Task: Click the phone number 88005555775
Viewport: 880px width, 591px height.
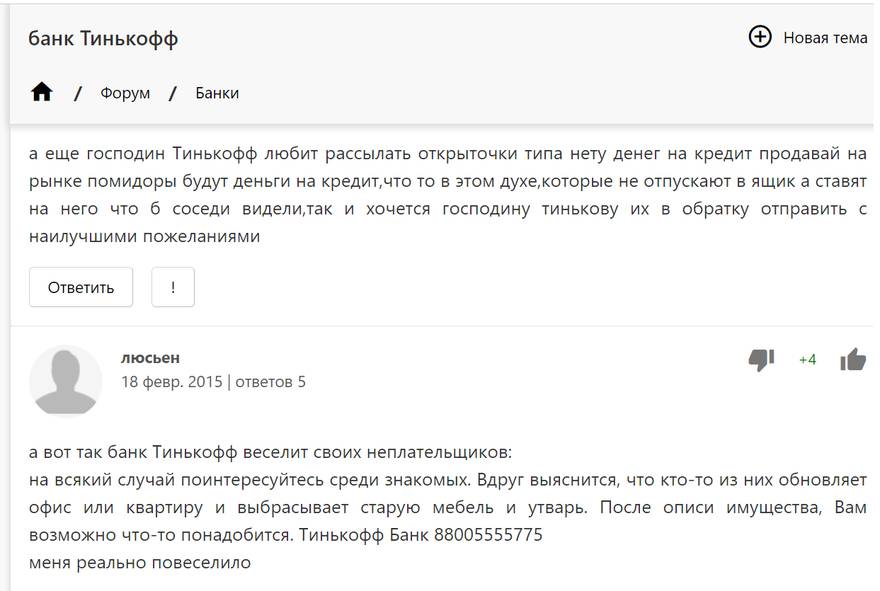Action: coord(488,535)
